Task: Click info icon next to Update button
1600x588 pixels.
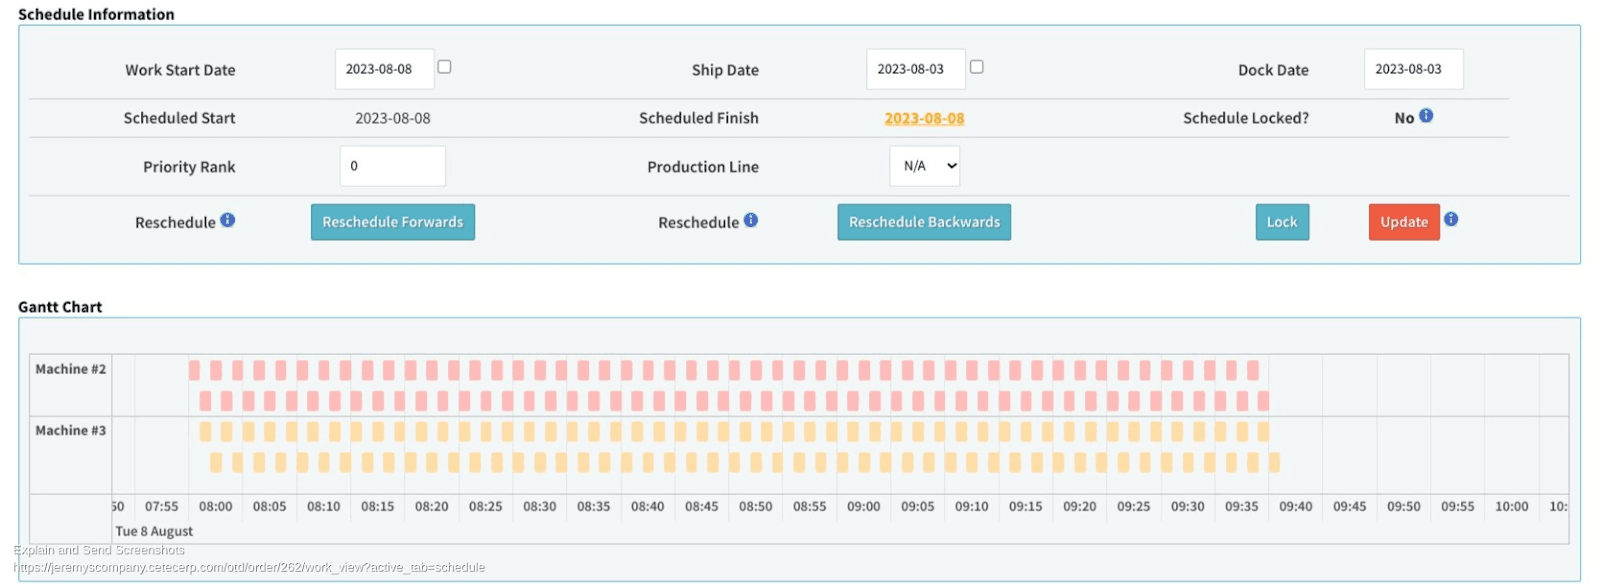Action: coord(1451,219)
